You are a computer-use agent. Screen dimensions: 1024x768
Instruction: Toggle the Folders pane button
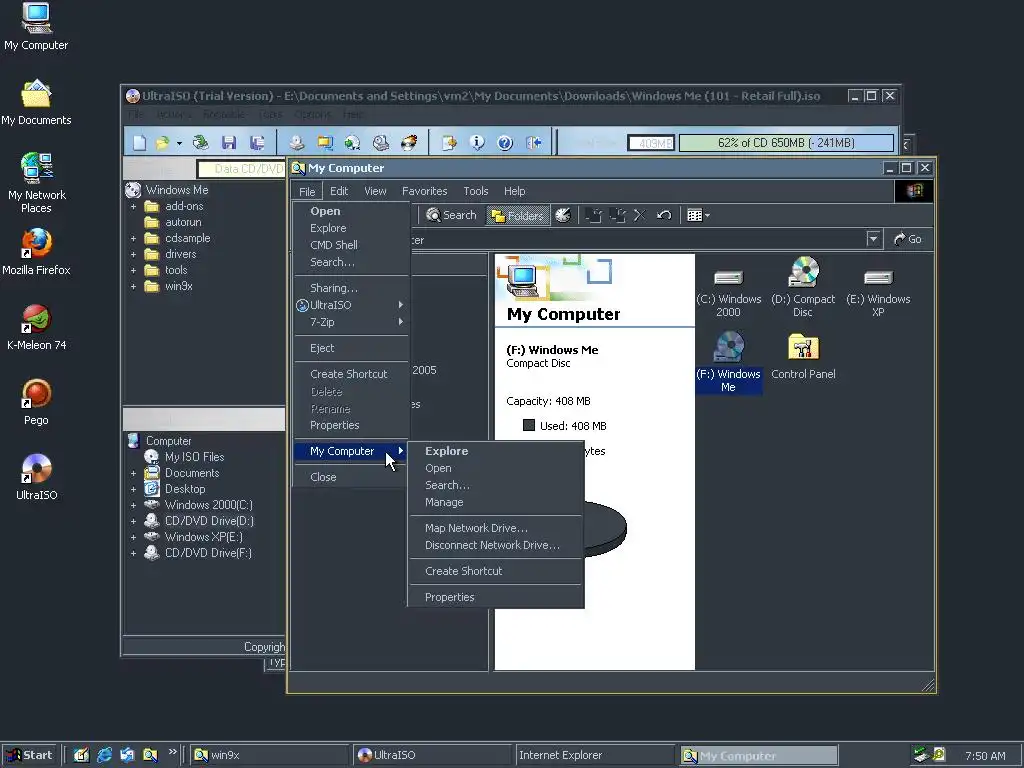point(517,216)
